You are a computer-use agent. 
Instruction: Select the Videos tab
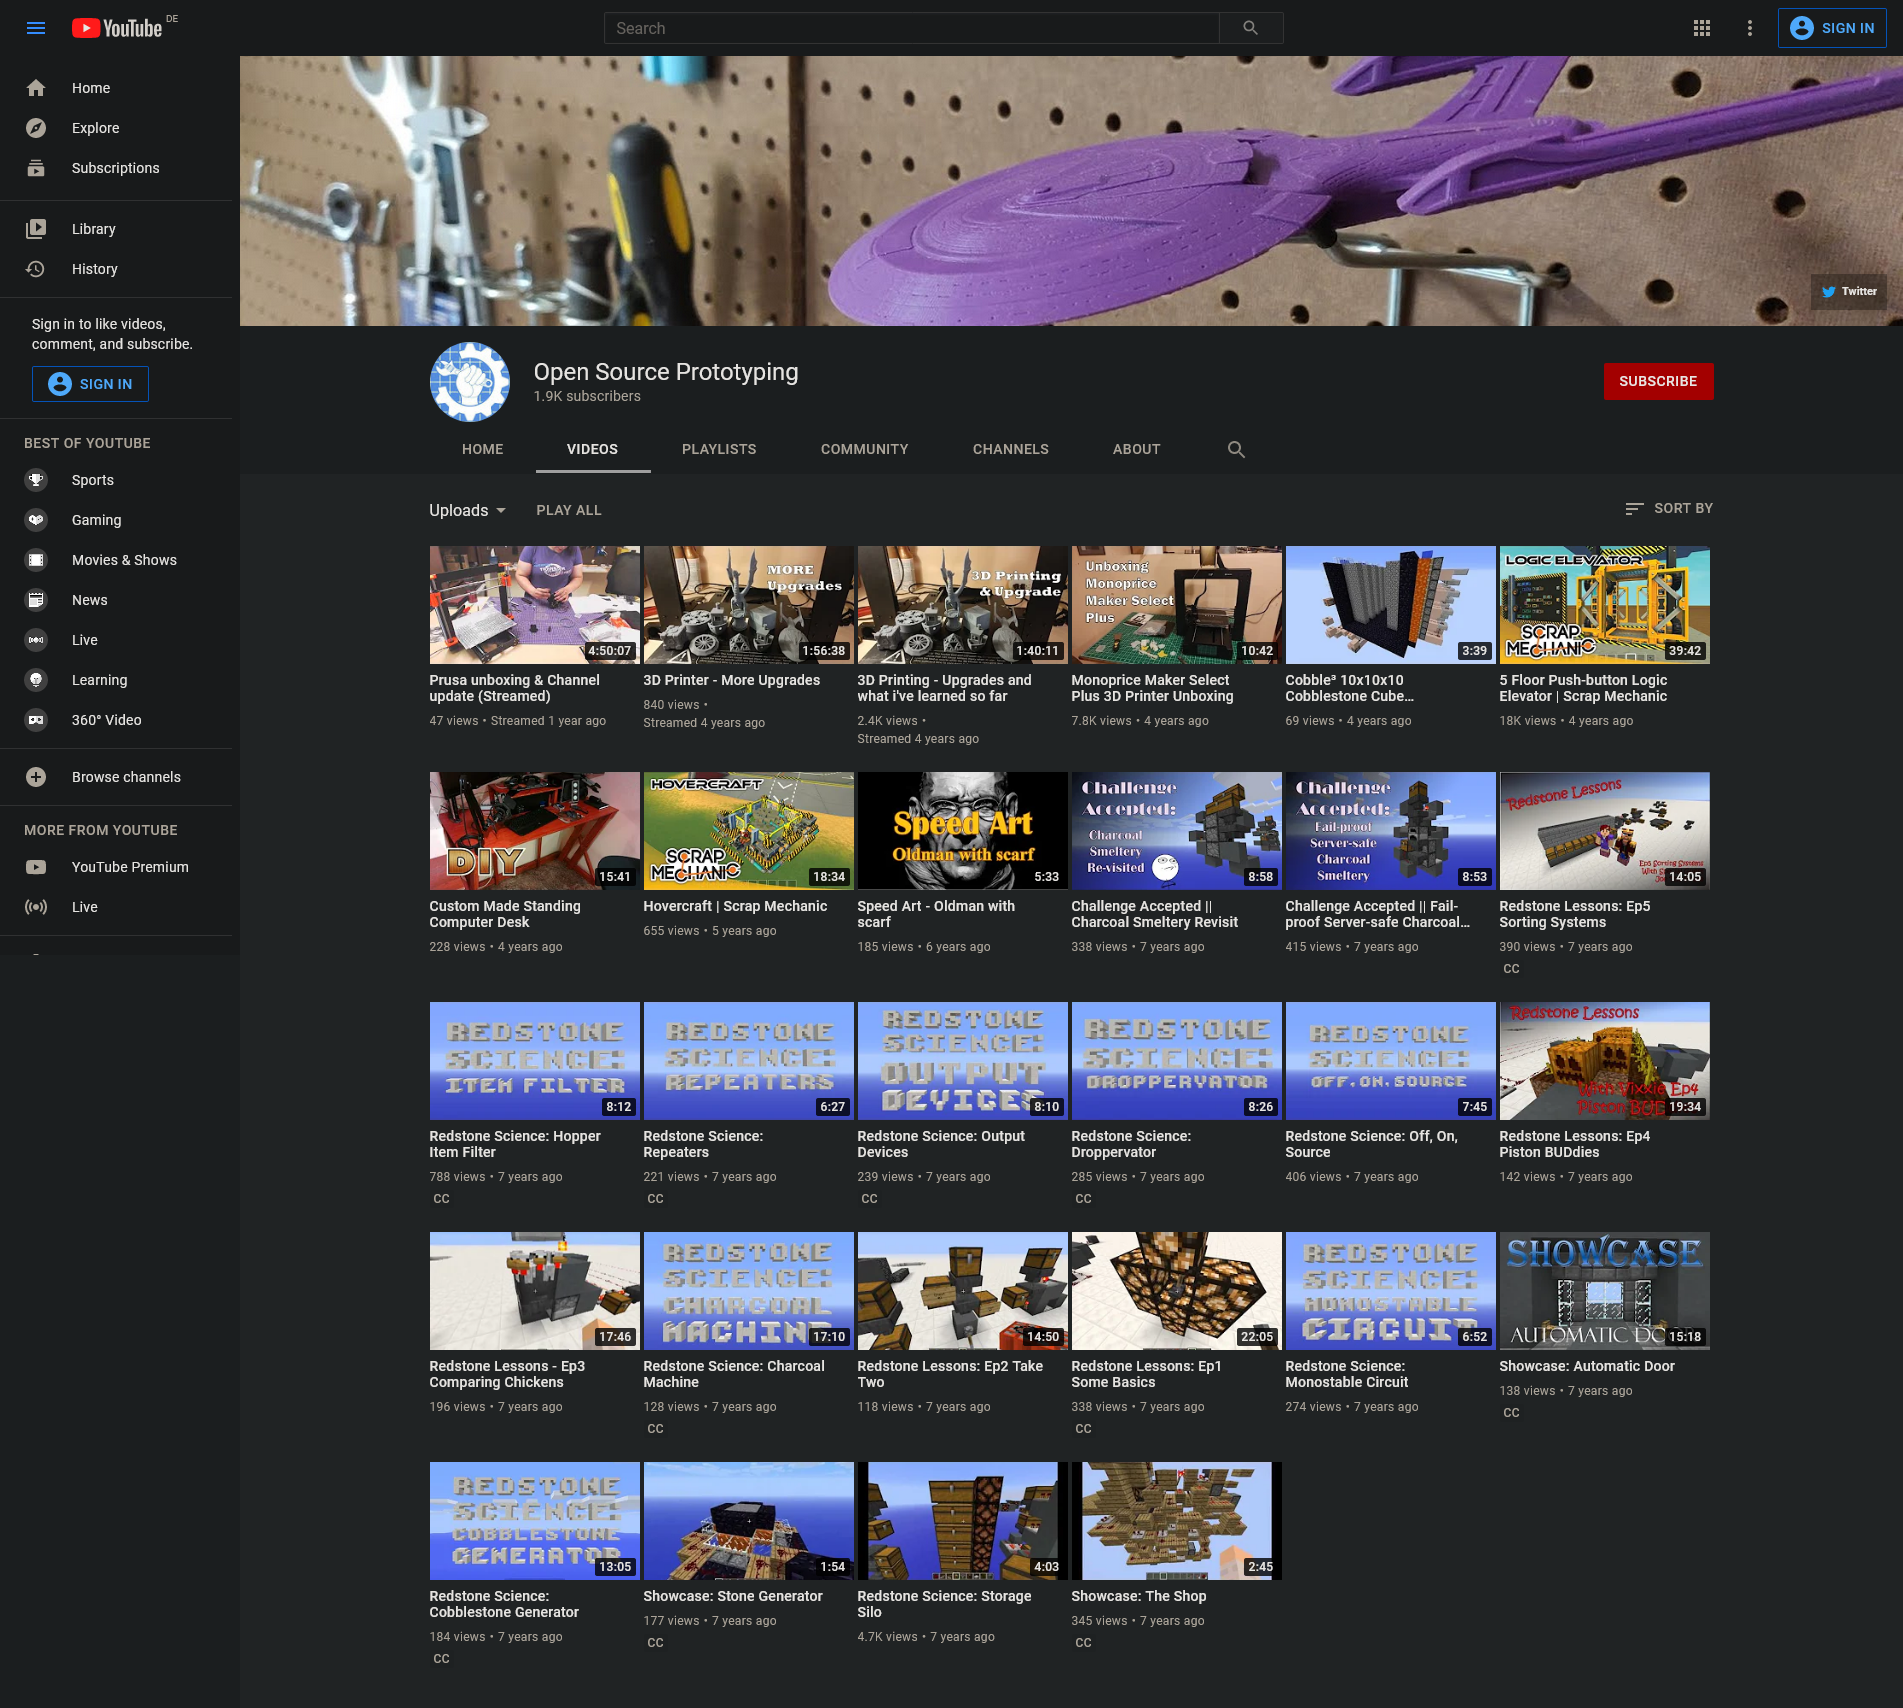click(x=593, y=450)
